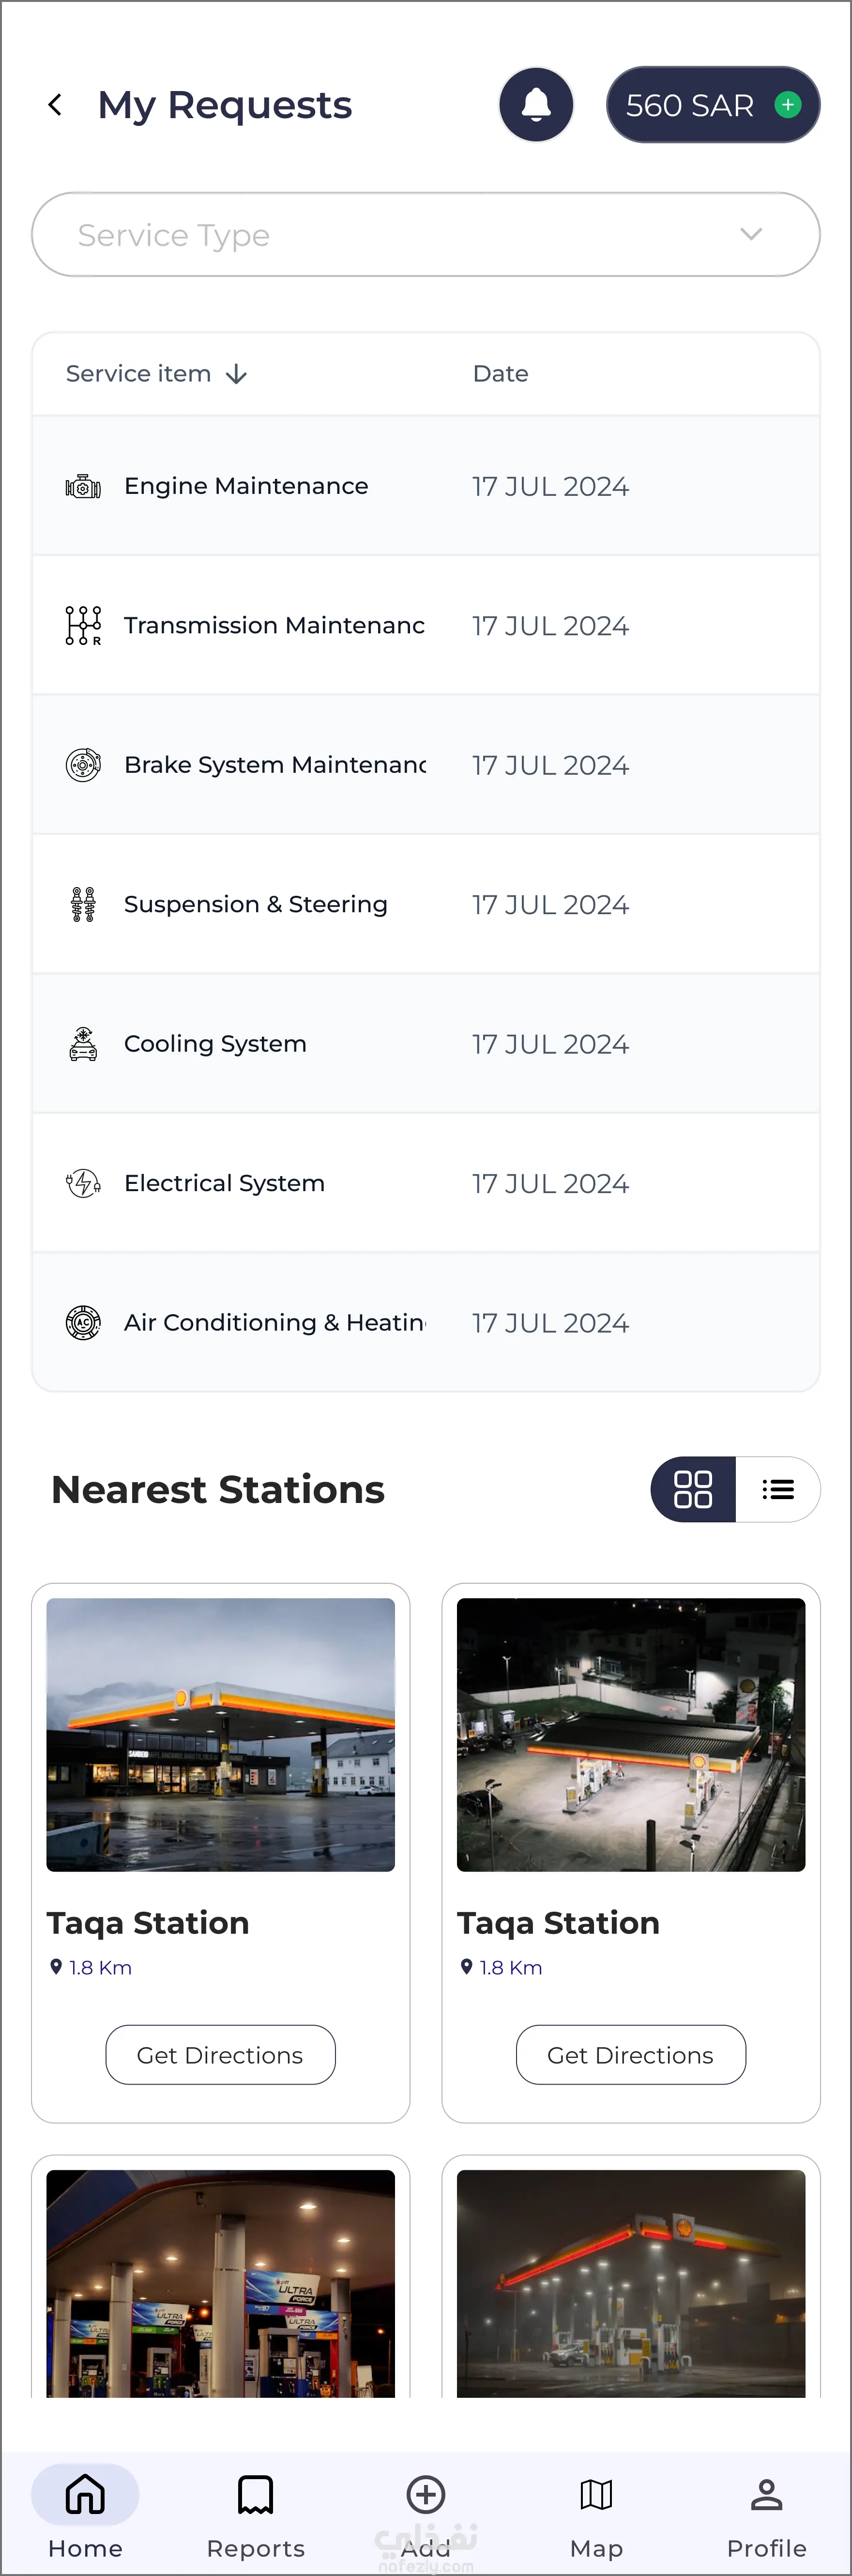This screenshot has height=2576, width=852.
Task: Click the Engine Maintenance icon
Action: (83, 487)
